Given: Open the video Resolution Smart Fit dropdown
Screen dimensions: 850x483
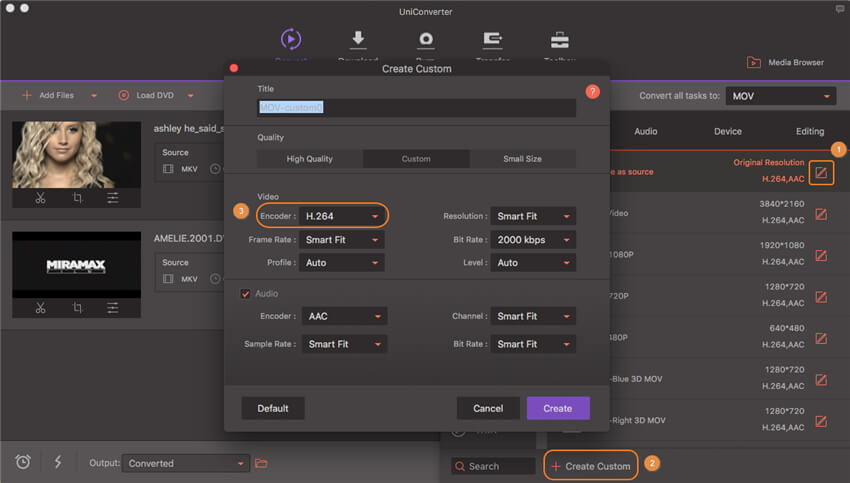Looking at the screenshot, I should click(x=533, y=216).
